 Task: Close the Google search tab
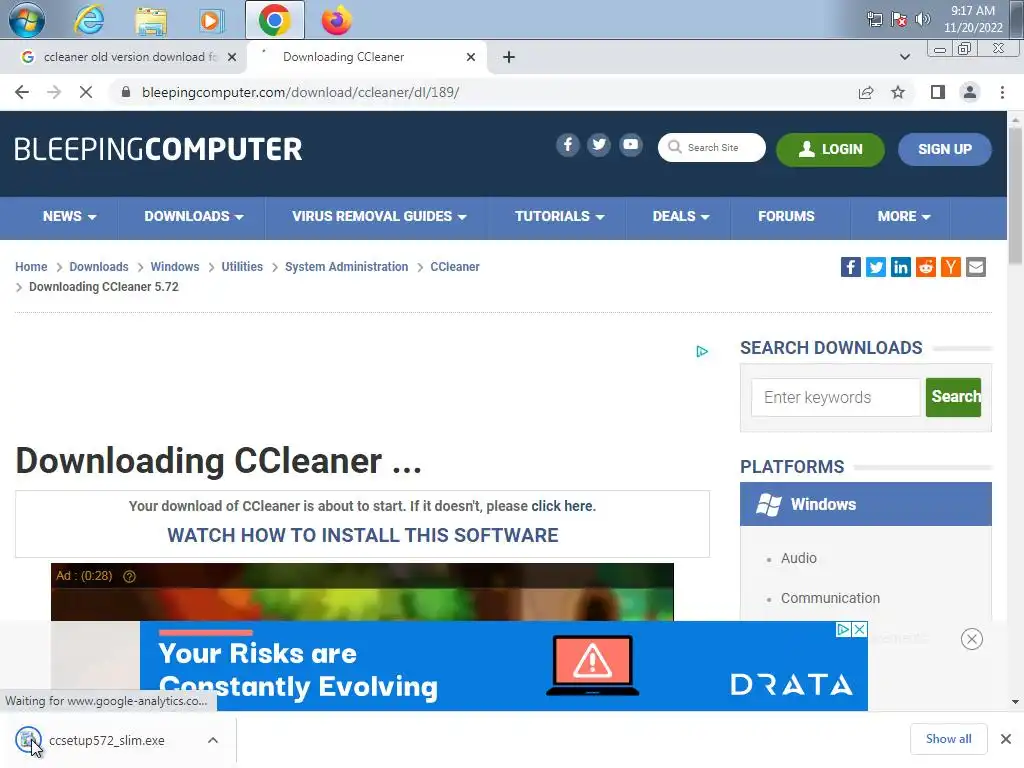(232, 57)
